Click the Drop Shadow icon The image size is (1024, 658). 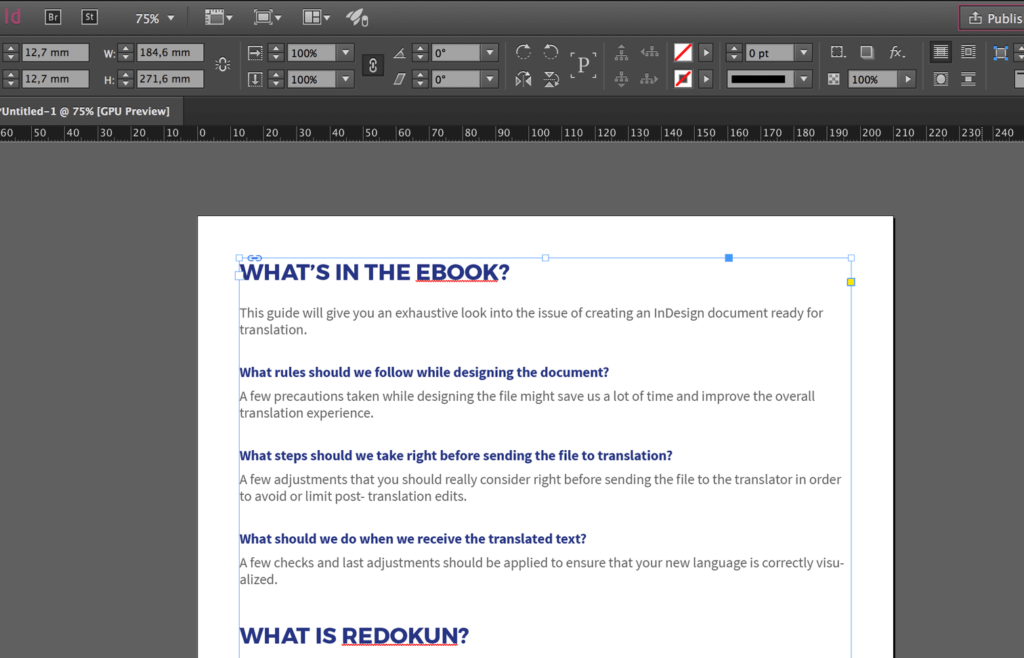tap(867, 52)
